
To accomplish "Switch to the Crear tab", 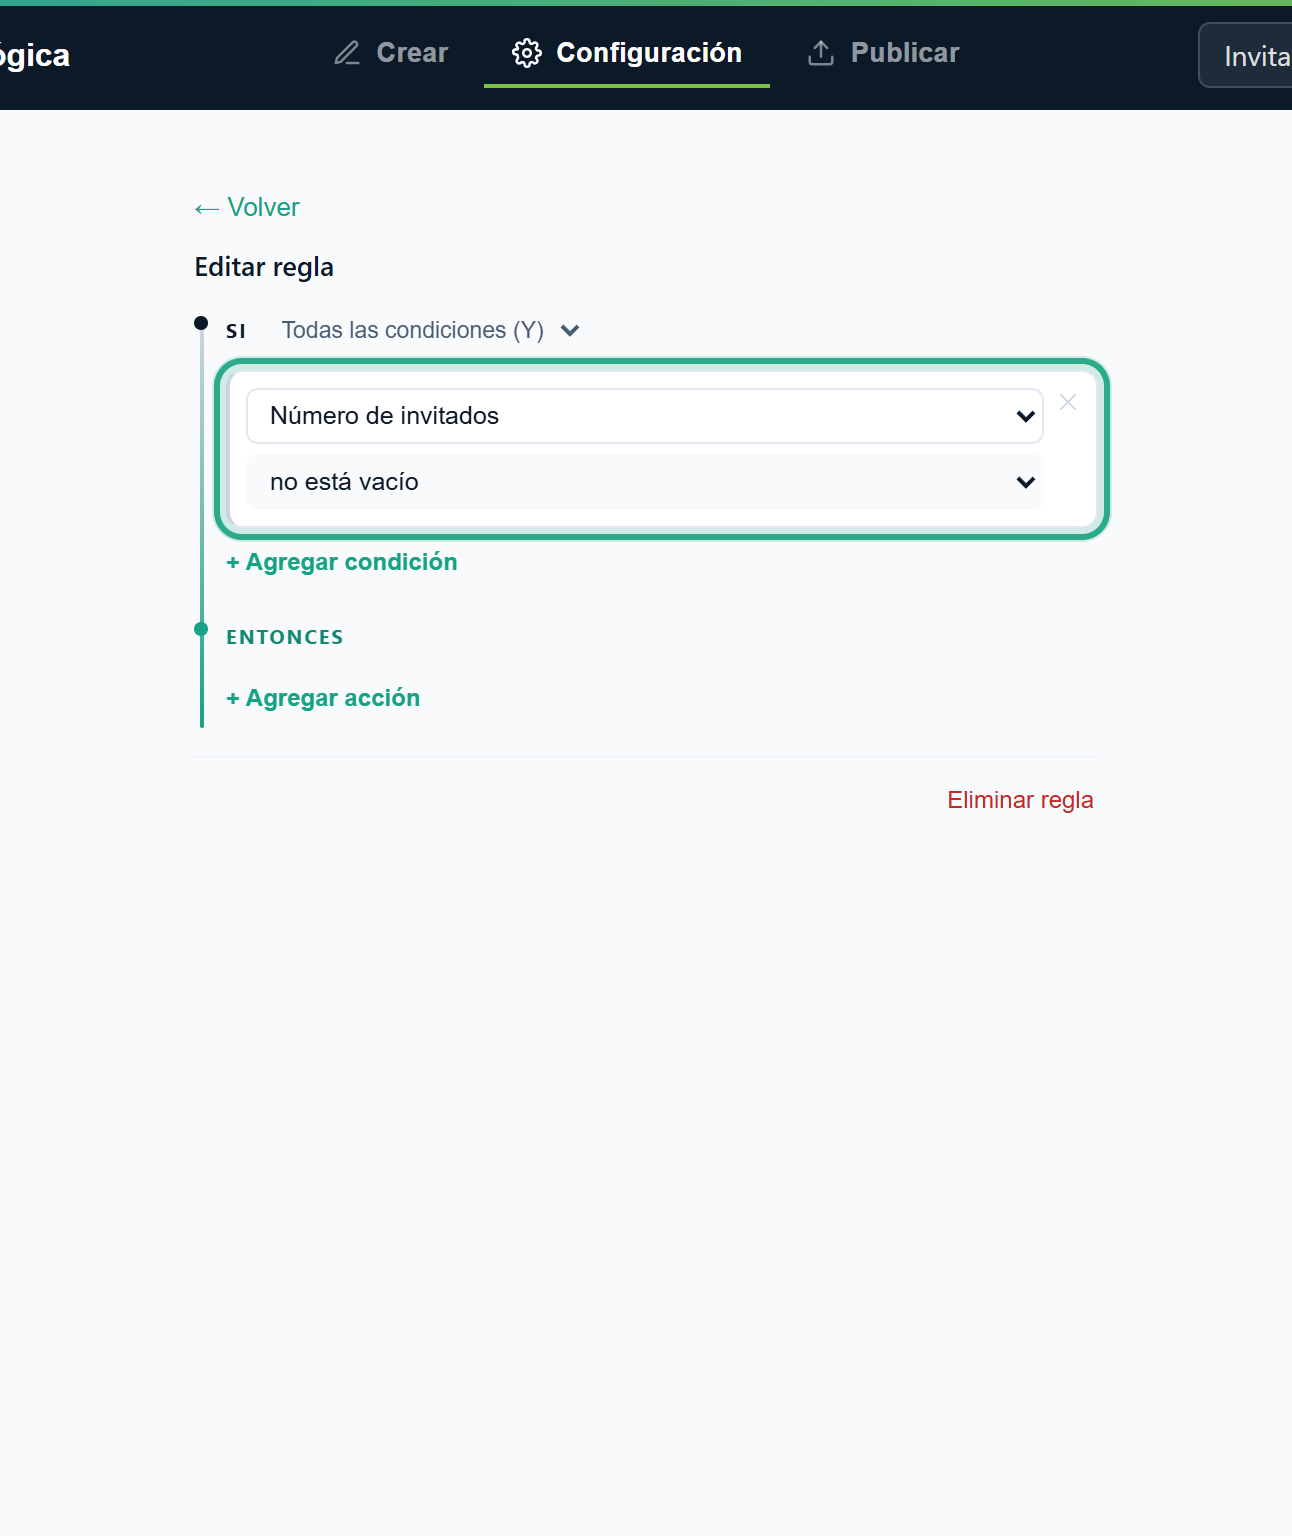I will coord(391,53).
